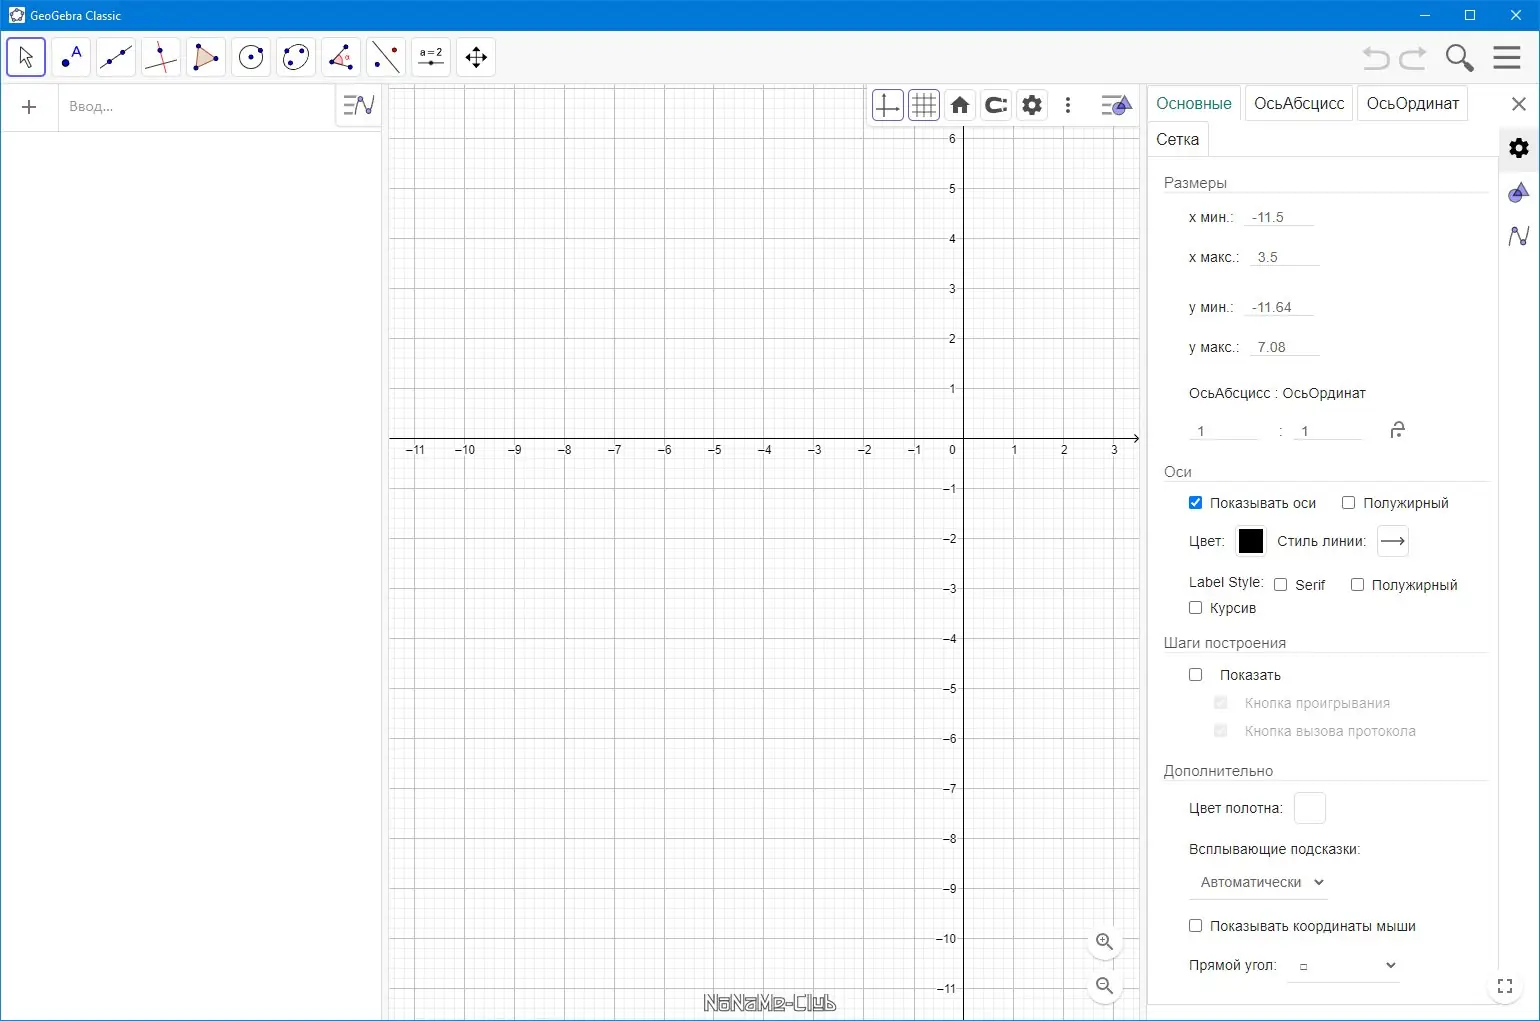Screen dimensions: 1540x1021
Task: Select the Move Graphics View tool
Action: point(476,57)
